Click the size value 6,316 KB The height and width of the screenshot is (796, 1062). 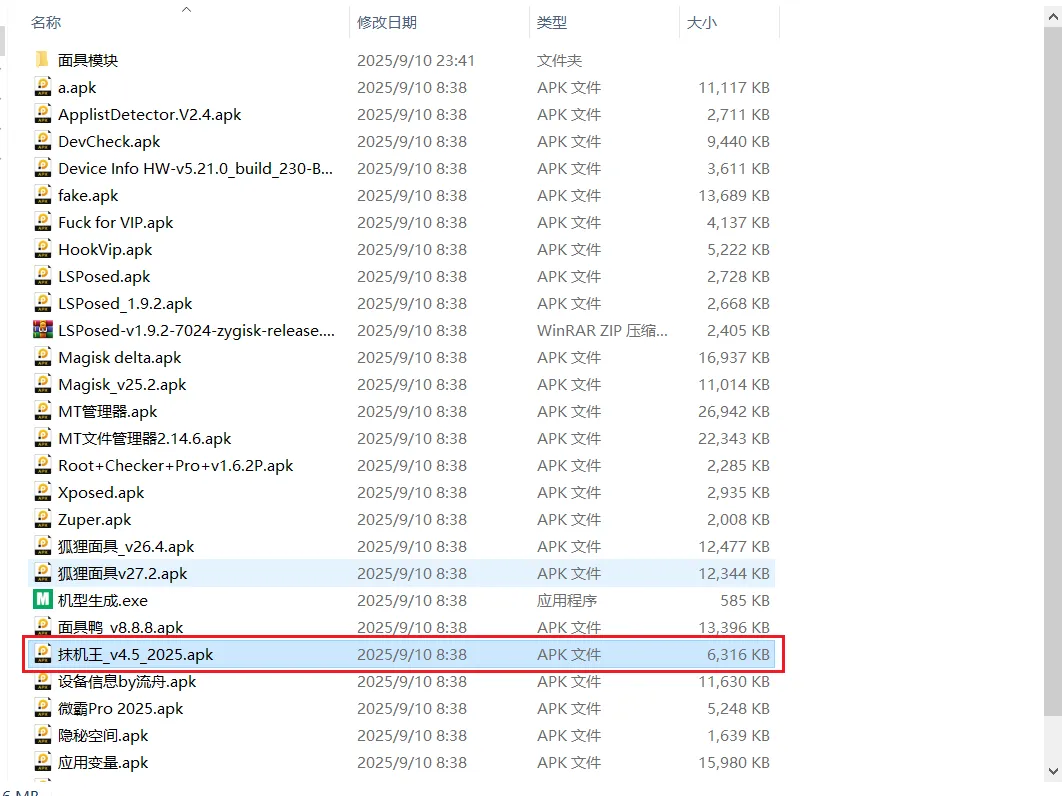[738, 654]
